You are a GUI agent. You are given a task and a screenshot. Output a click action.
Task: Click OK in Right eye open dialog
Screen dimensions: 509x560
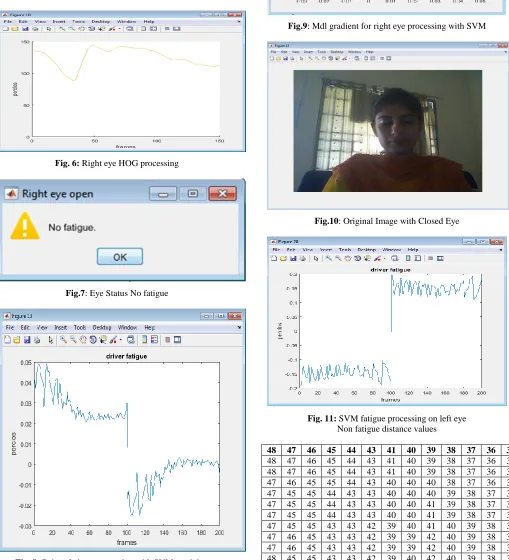point(120,257)
